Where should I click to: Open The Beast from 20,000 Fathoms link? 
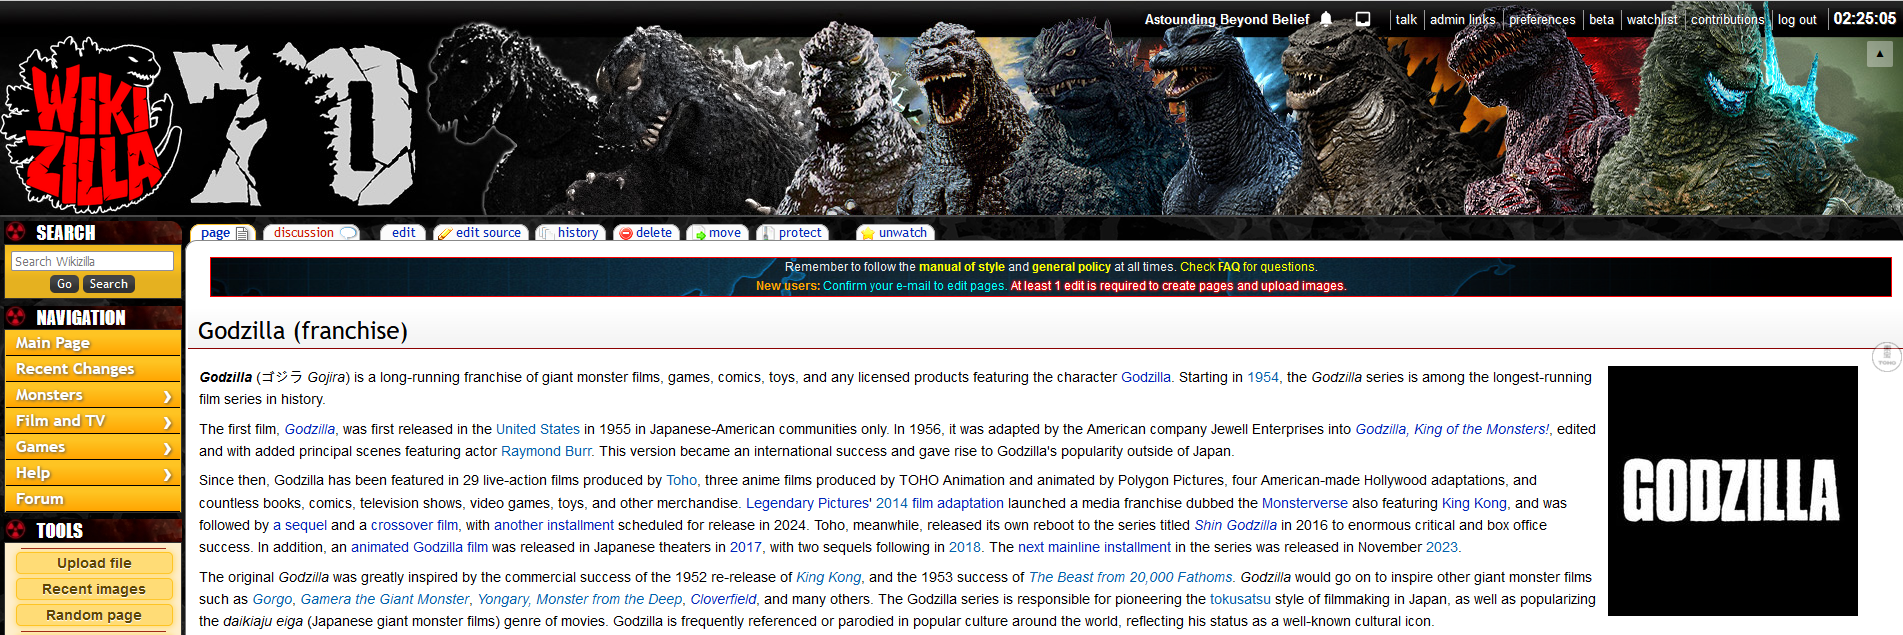1130,577
